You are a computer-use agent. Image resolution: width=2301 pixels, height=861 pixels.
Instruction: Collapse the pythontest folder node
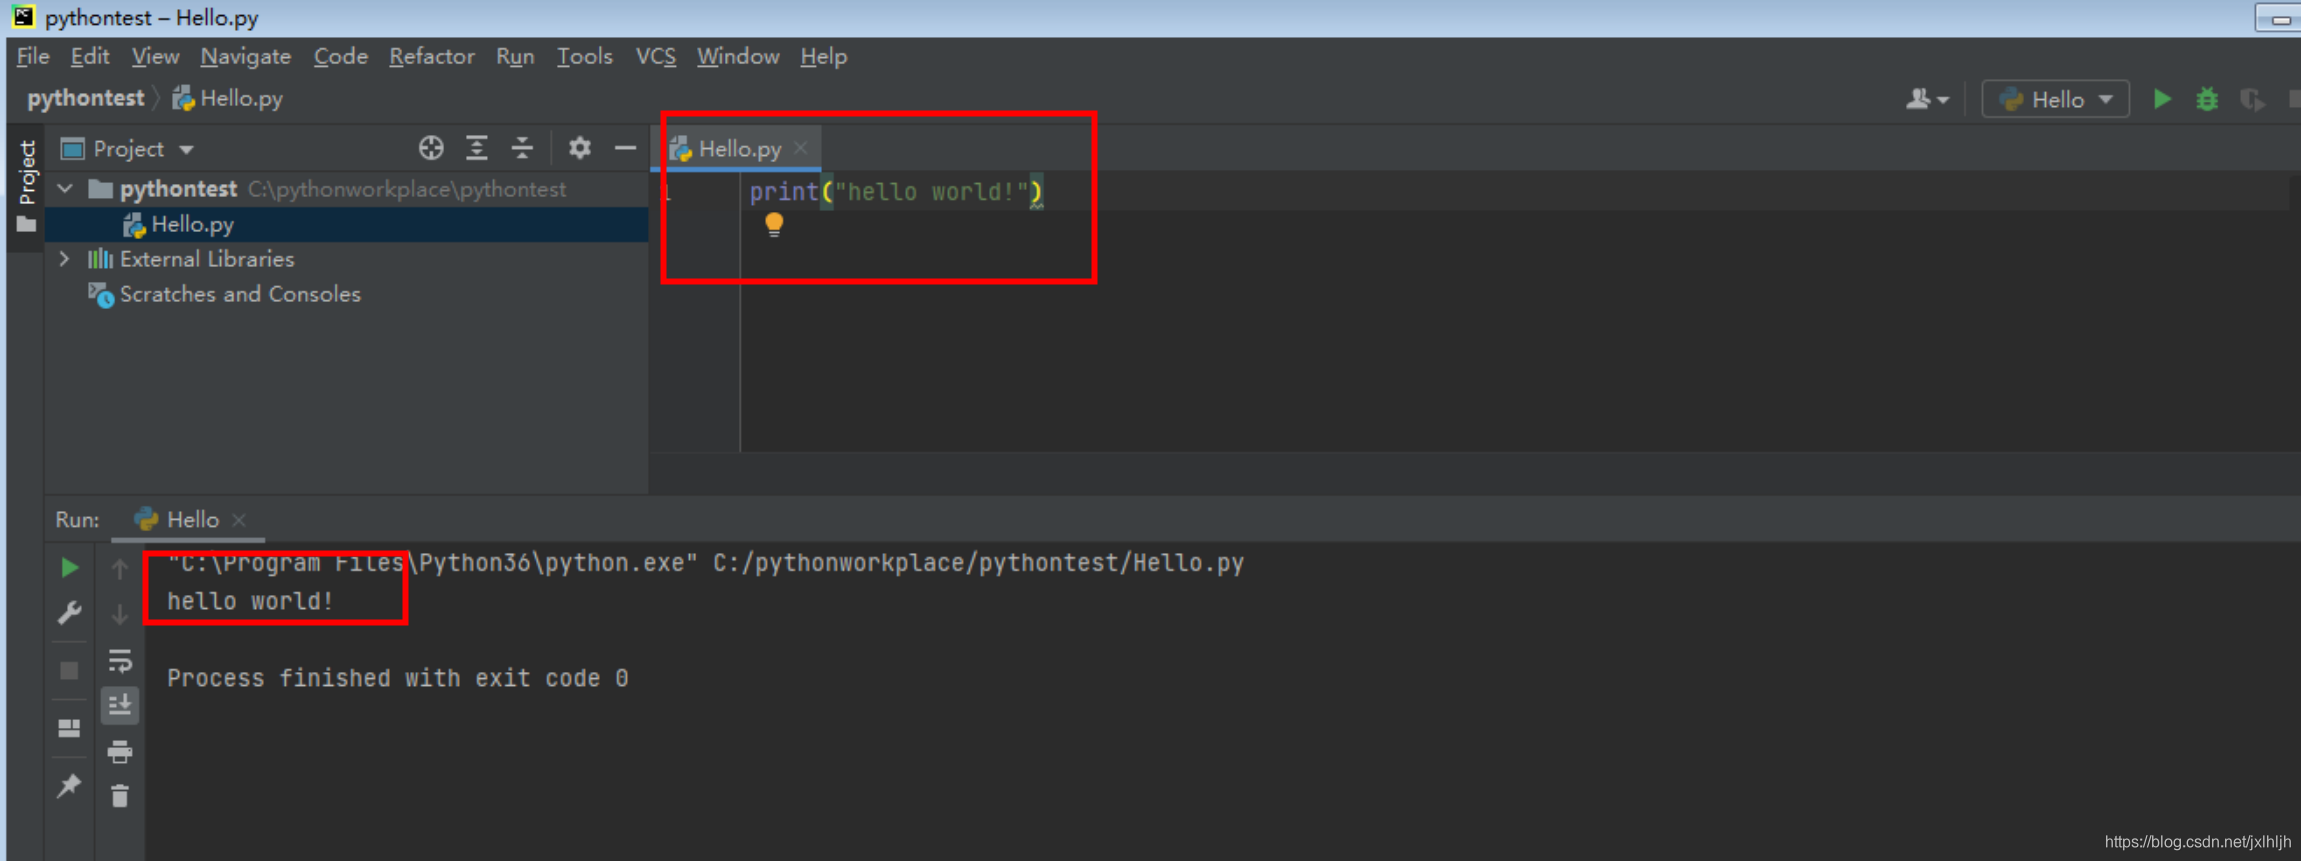(66, 188)
